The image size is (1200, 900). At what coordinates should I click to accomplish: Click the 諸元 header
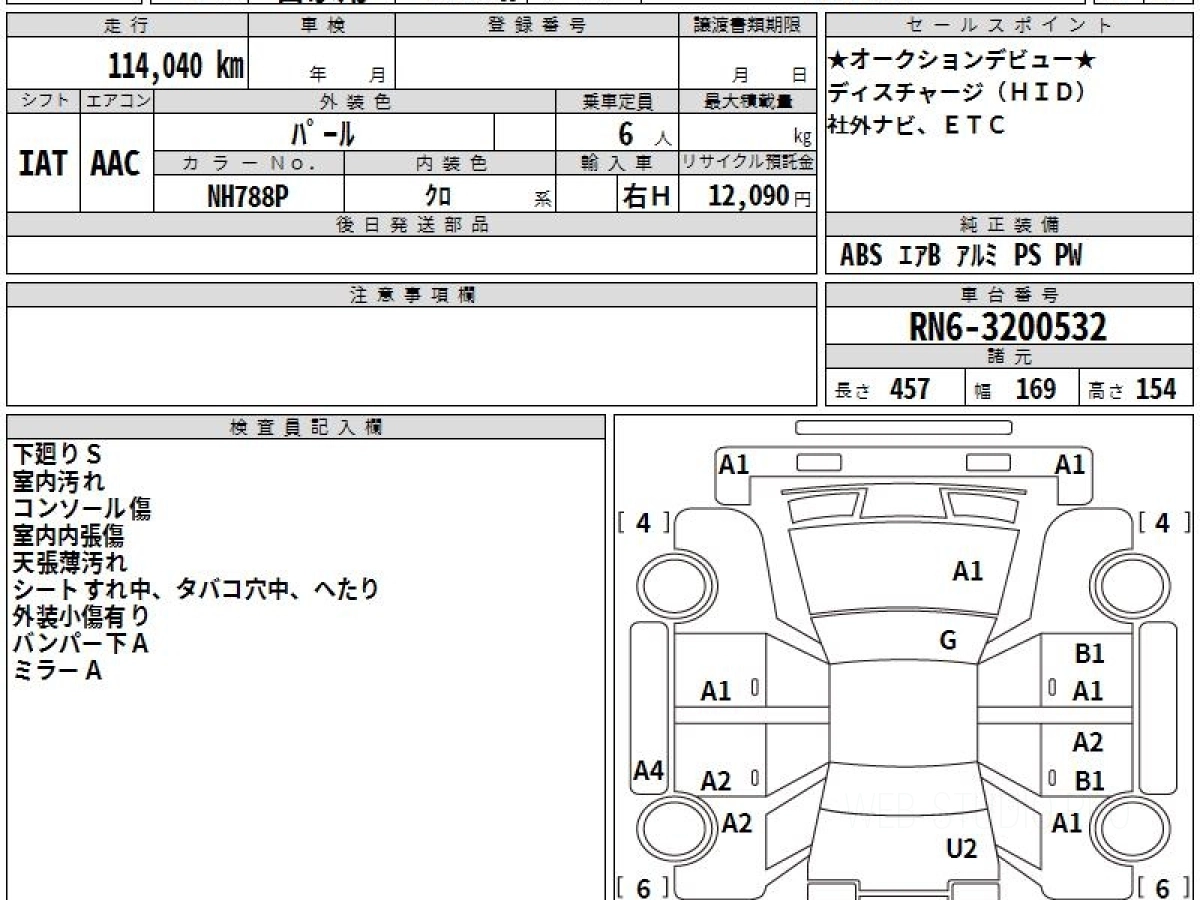(x=1010, y=357)
